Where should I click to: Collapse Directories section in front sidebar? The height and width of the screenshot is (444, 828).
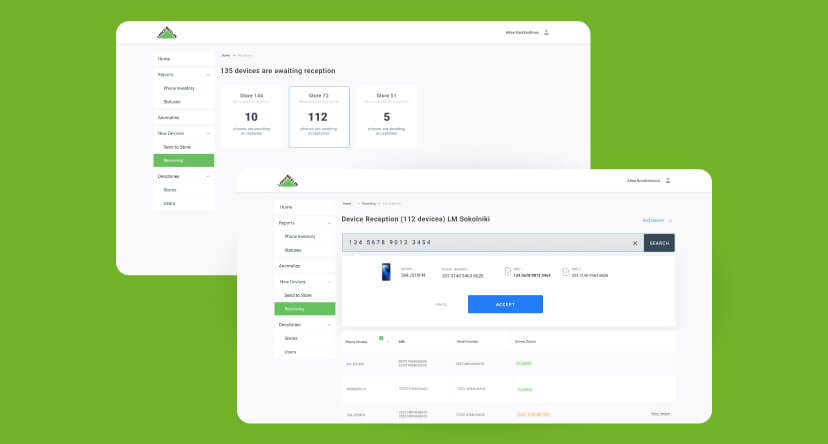(x=329, y=324)
